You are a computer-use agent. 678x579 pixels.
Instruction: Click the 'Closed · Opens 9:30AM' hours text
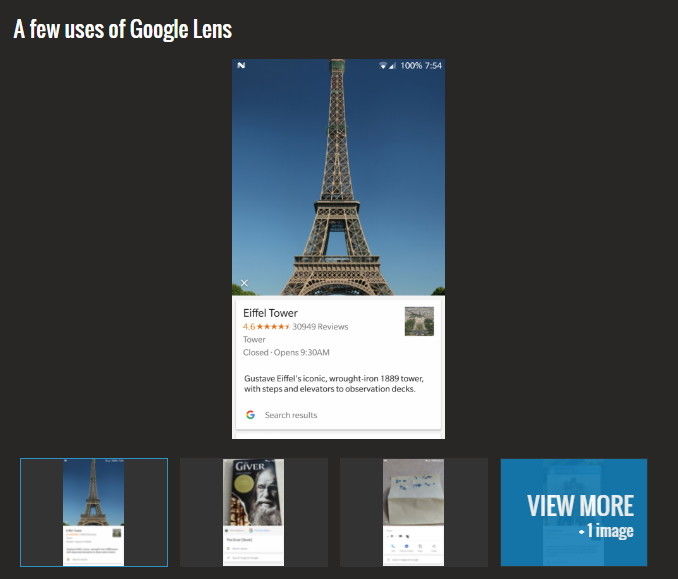286,352
